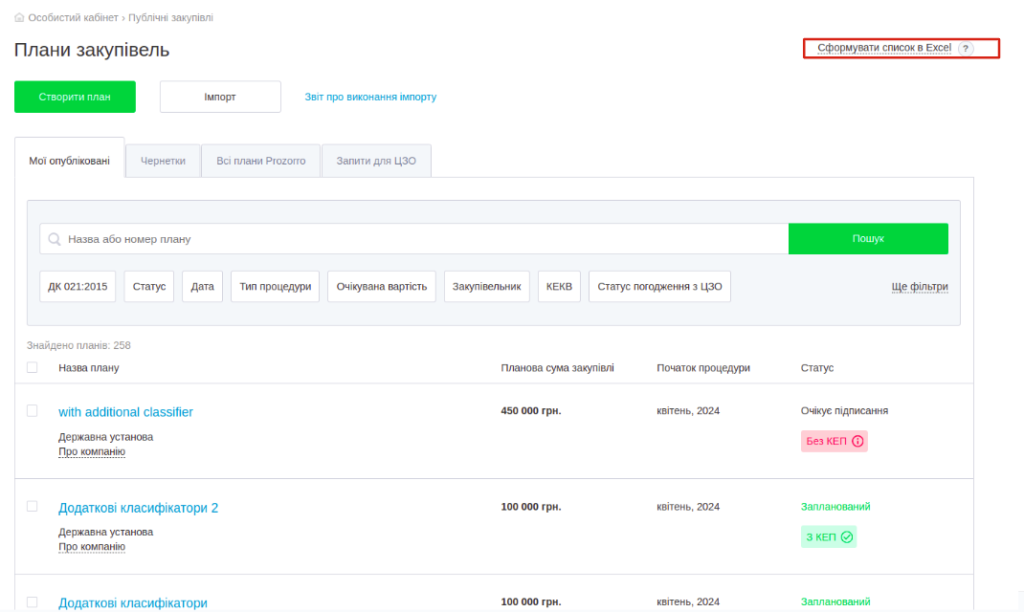The height and width of the screenshot is (612, 1024).
Task: Expand the 'Статус' filter
Action: click(149, 286)
